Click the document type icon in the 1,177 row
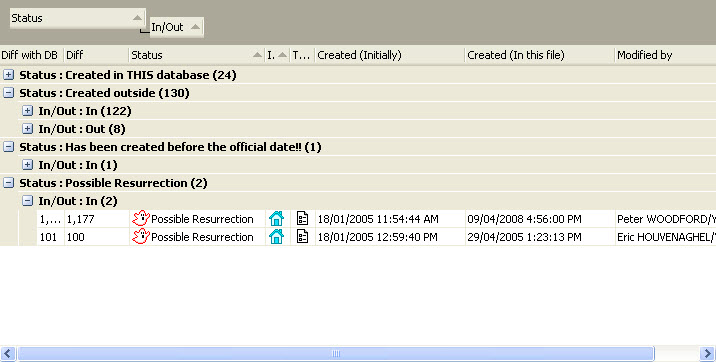This screenshot has width=716, height=362. pyautogui.click(x=302, y=218)
